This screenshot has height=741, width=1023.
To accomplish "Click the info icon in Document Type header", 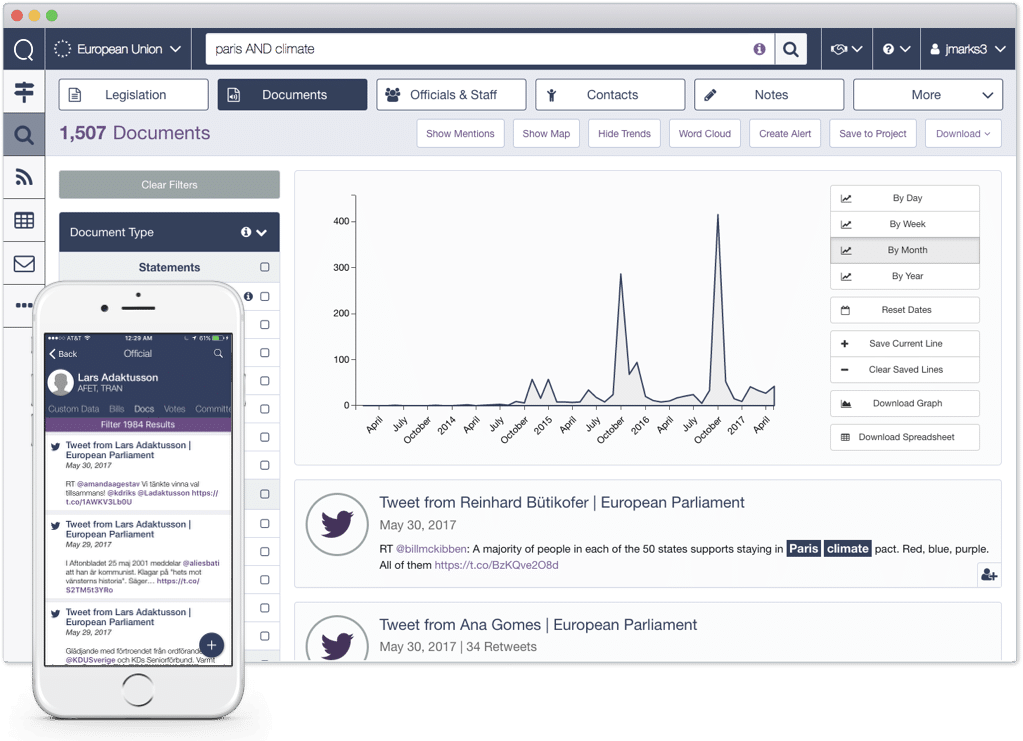I will (x=246, y=232).
